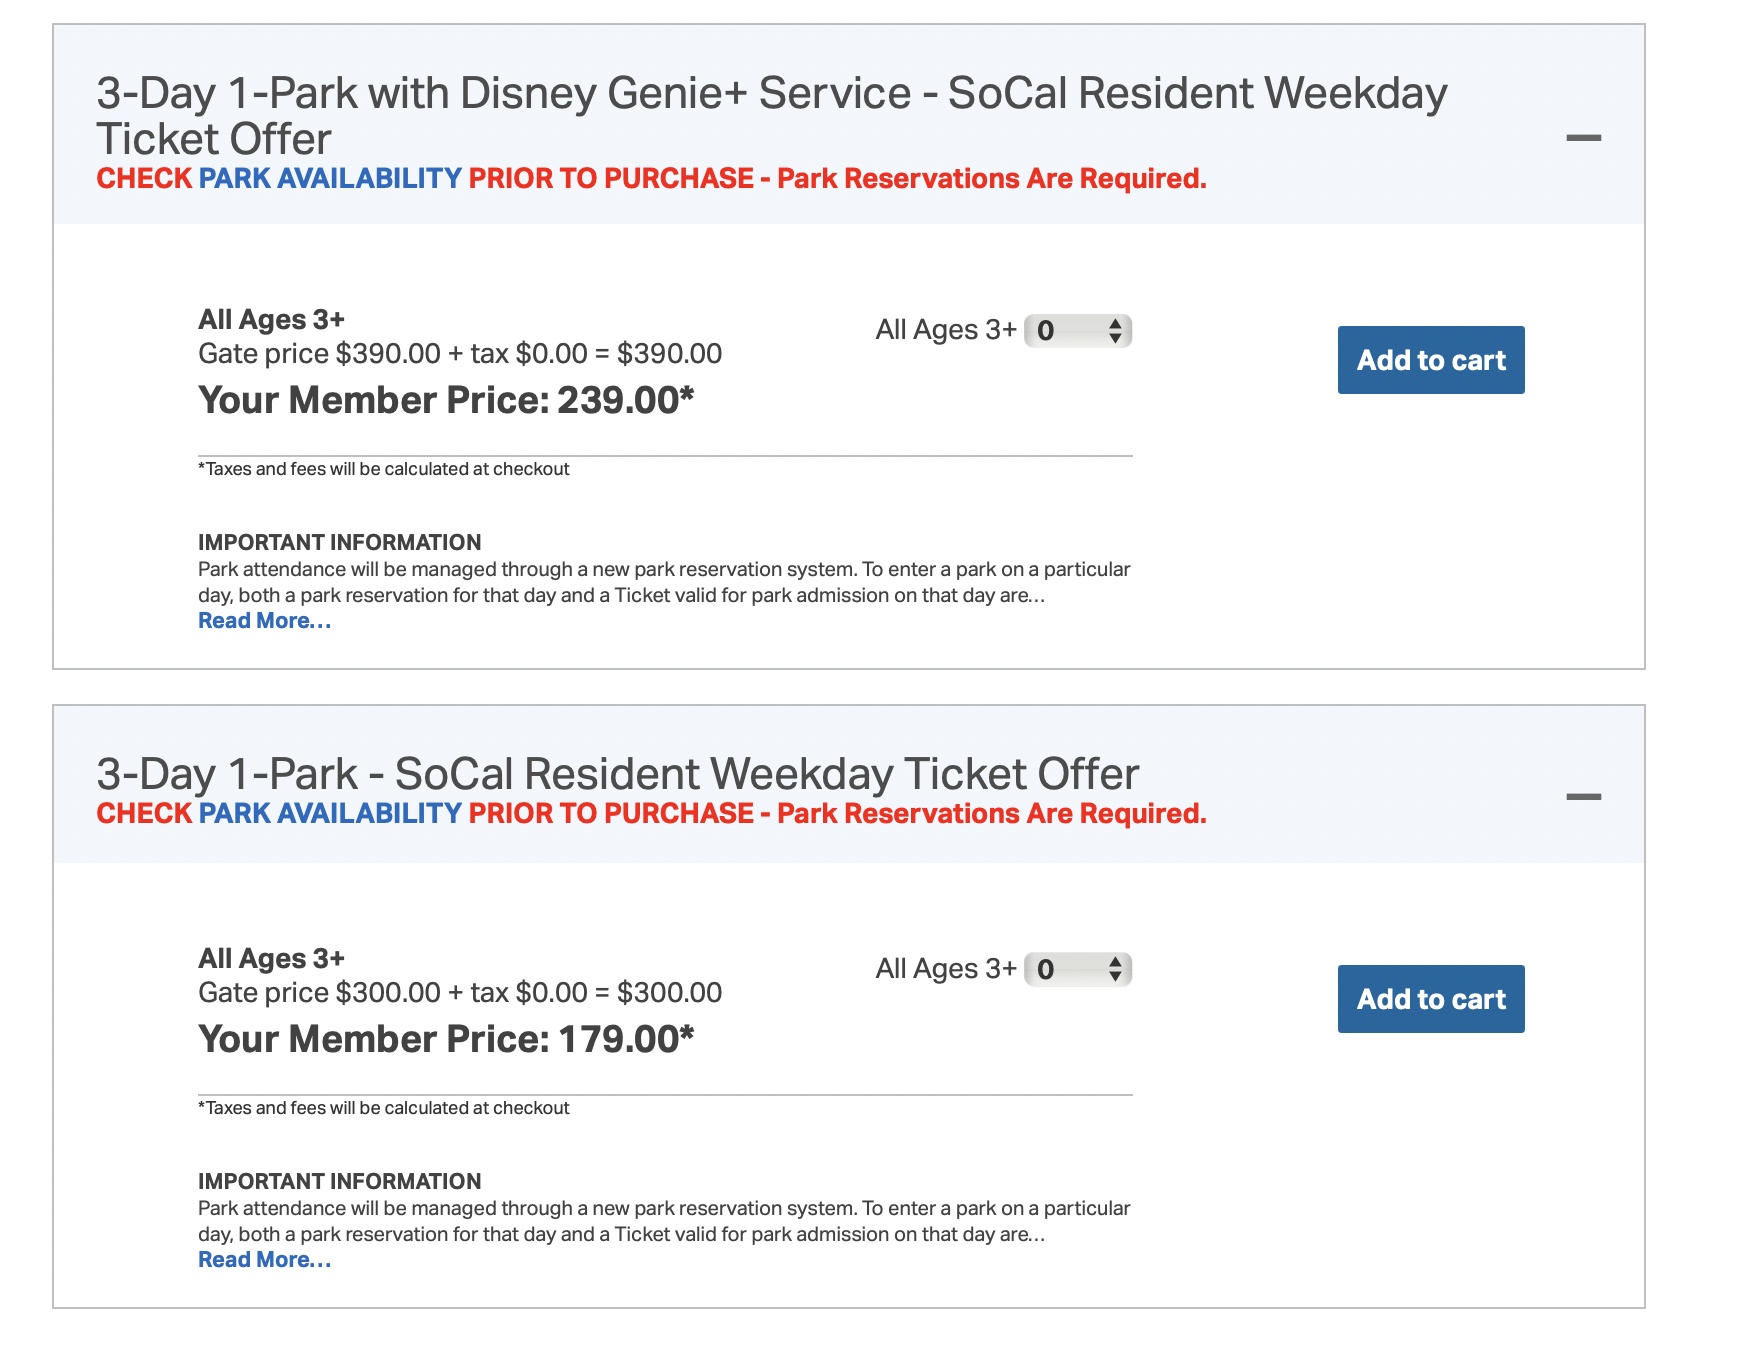
Task: Click the Gate price $300.00 line
Action: tap(460, 993)
